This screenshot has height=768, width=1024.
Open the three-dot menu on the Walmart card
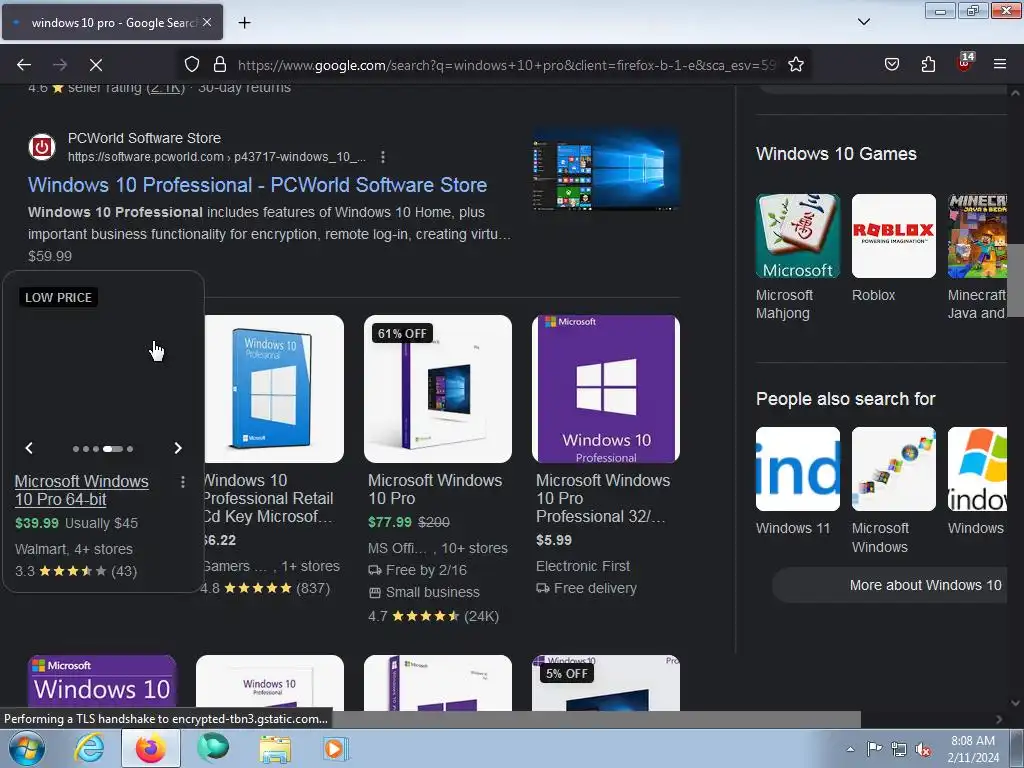[183, 482]
